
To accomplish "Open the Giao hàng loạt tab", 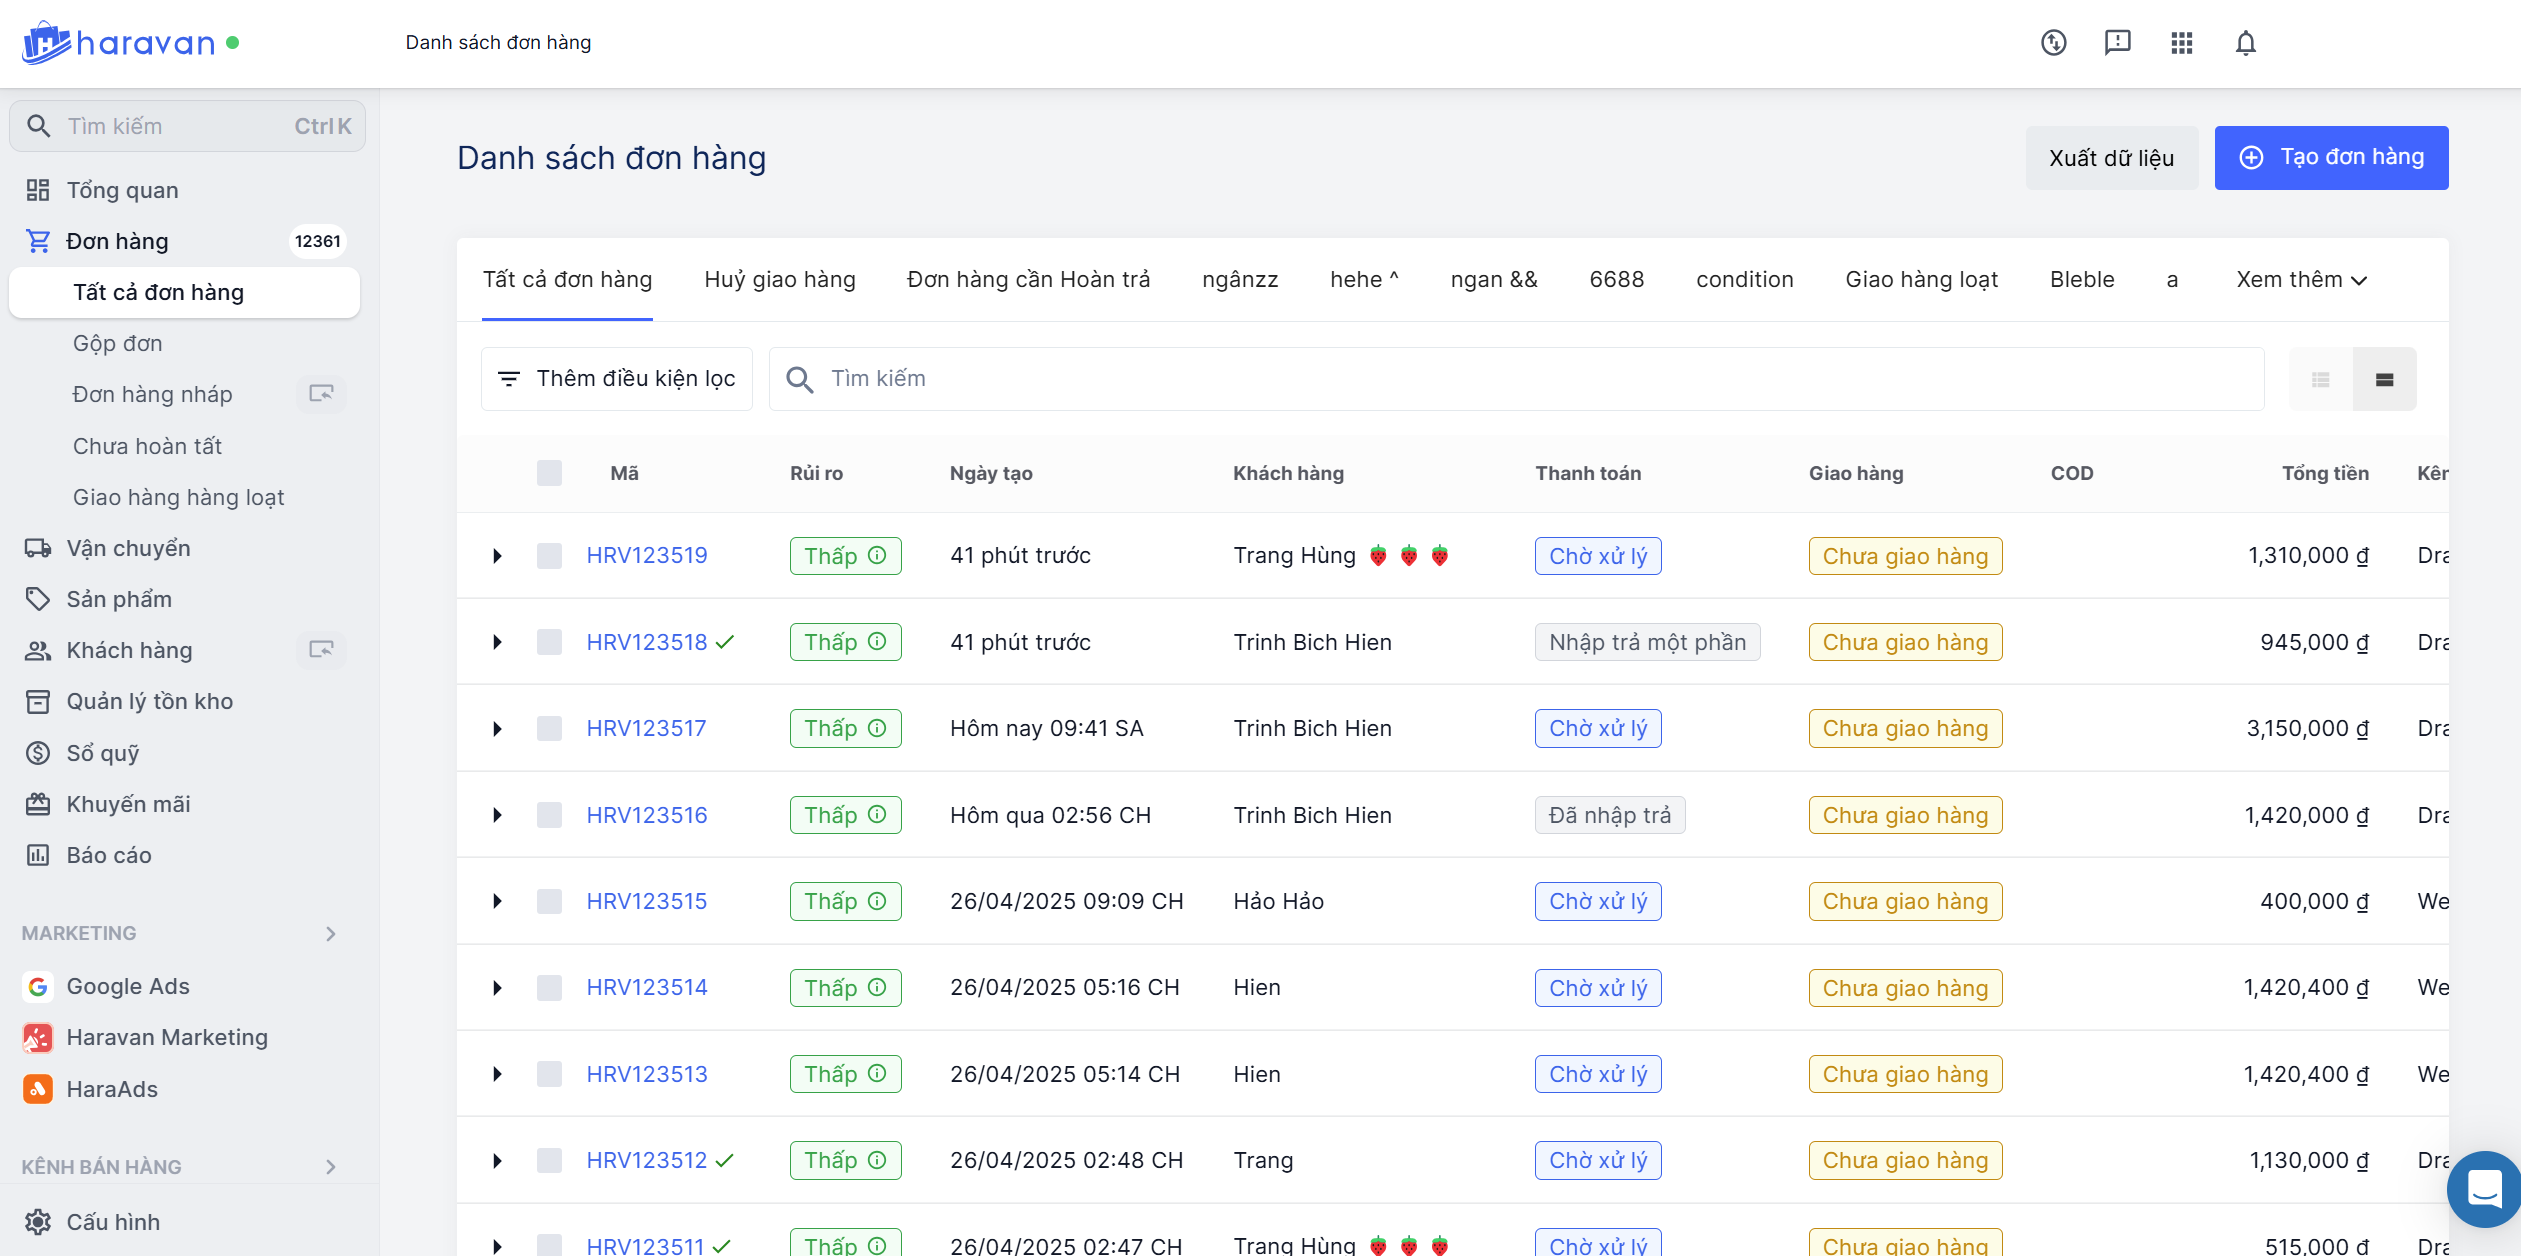I will [1920, 280].
